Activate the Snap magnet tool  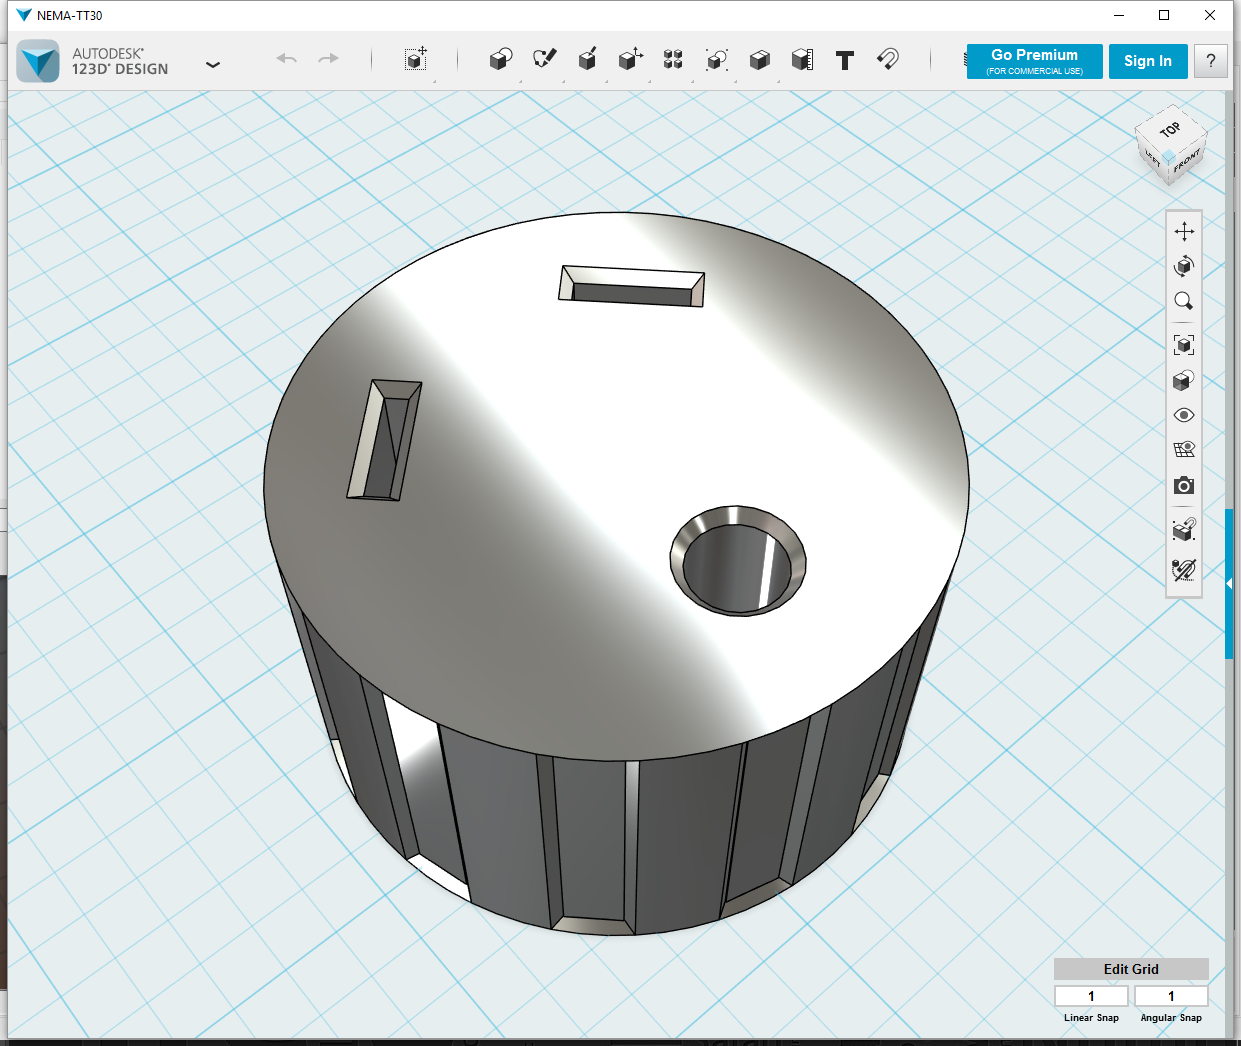[888, 60]
